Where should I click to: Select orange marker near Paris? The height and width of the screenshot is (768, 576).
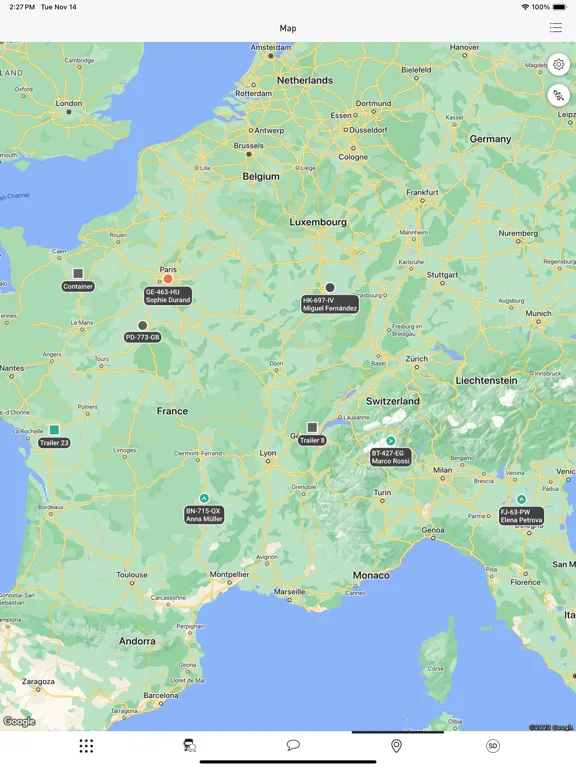coord(168,279)
